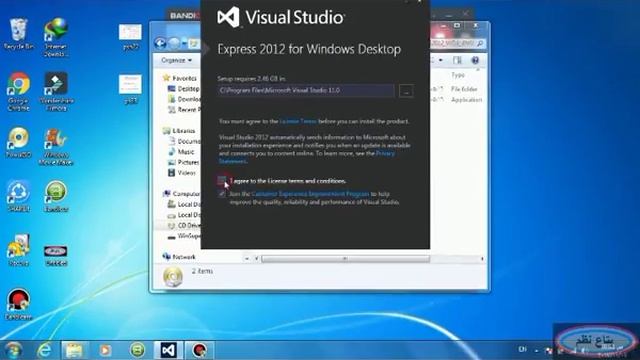
Task: Click Back arrow in Explorer window
Action: [160, 43]
